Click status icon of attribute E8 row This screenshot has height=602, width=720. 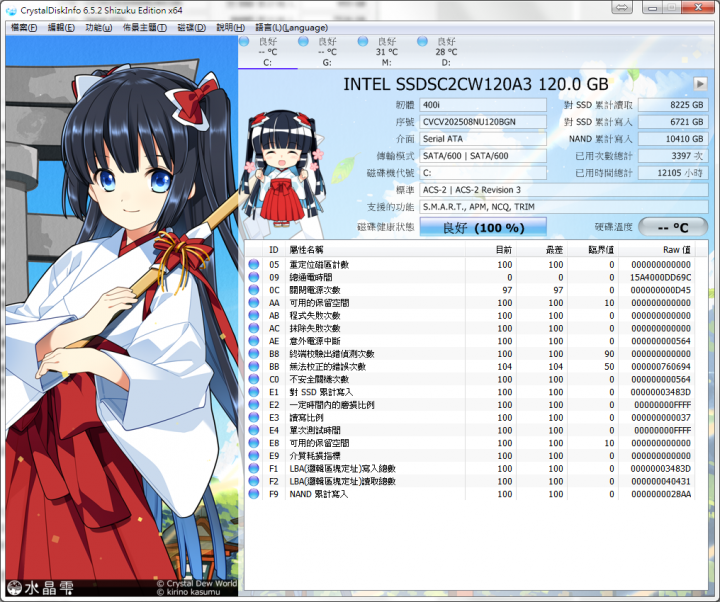point(253,443)
